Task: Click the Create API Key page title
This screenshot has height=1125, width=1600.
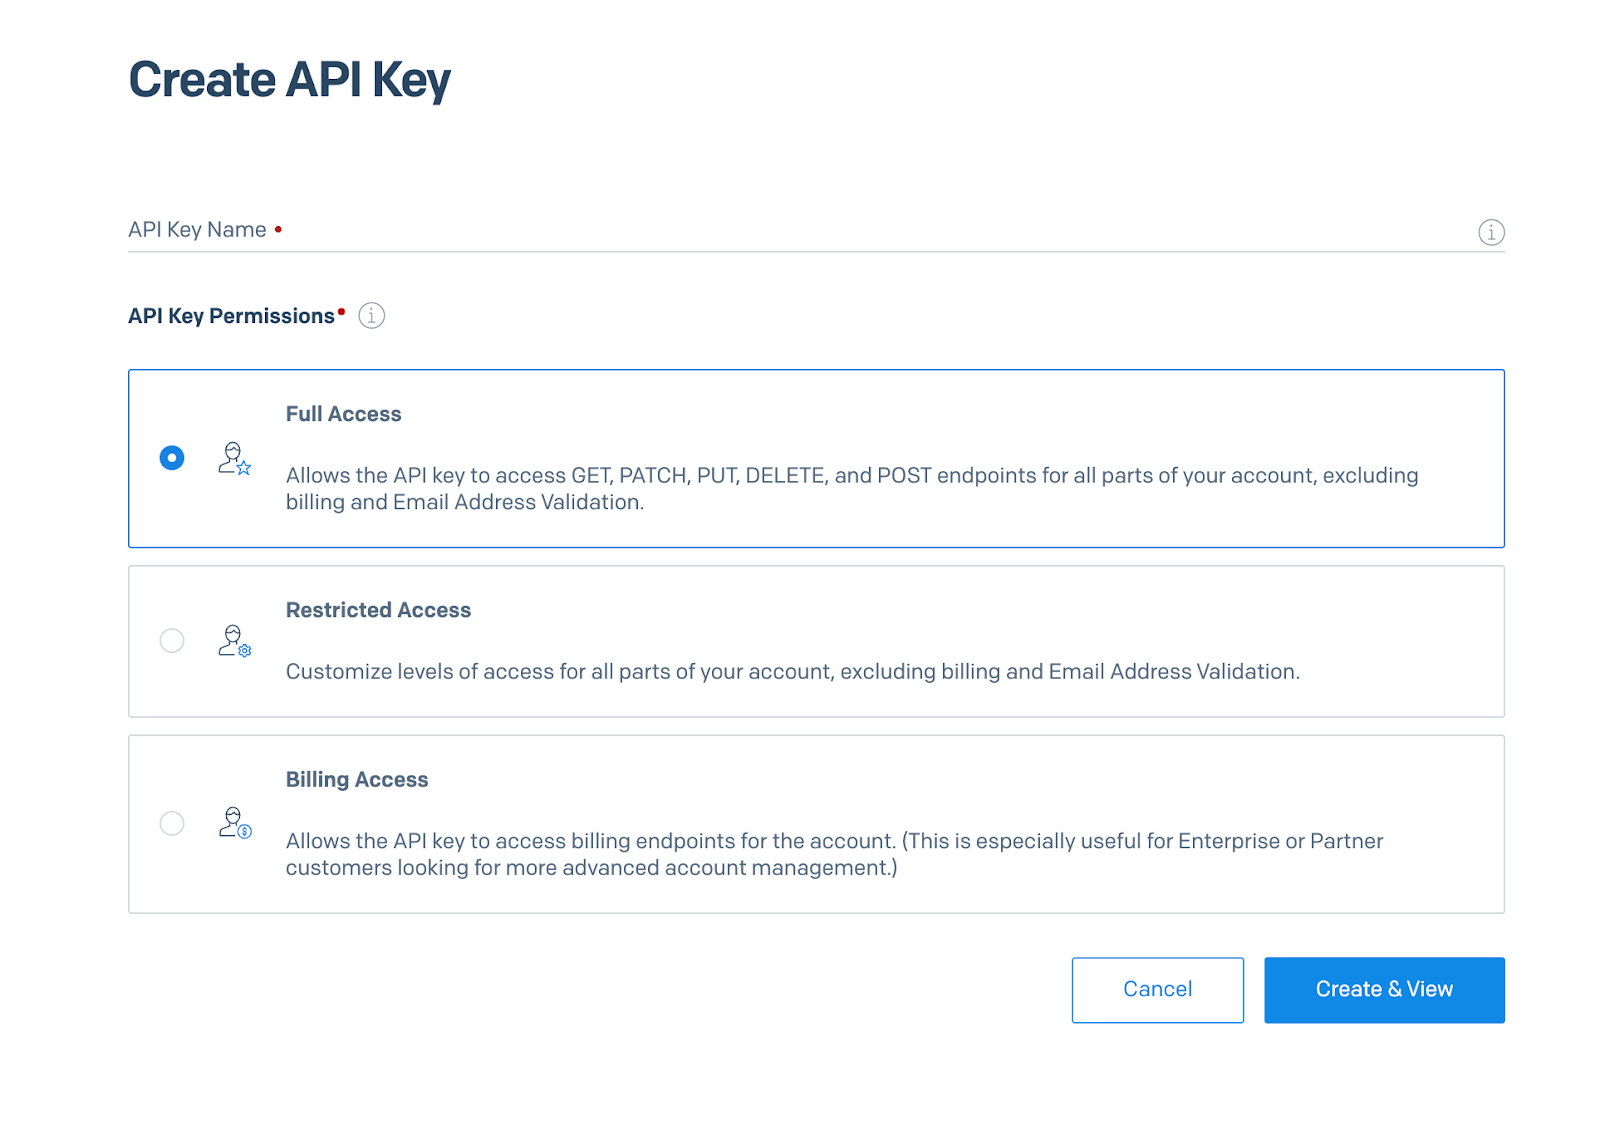Action: coord(290,80)
